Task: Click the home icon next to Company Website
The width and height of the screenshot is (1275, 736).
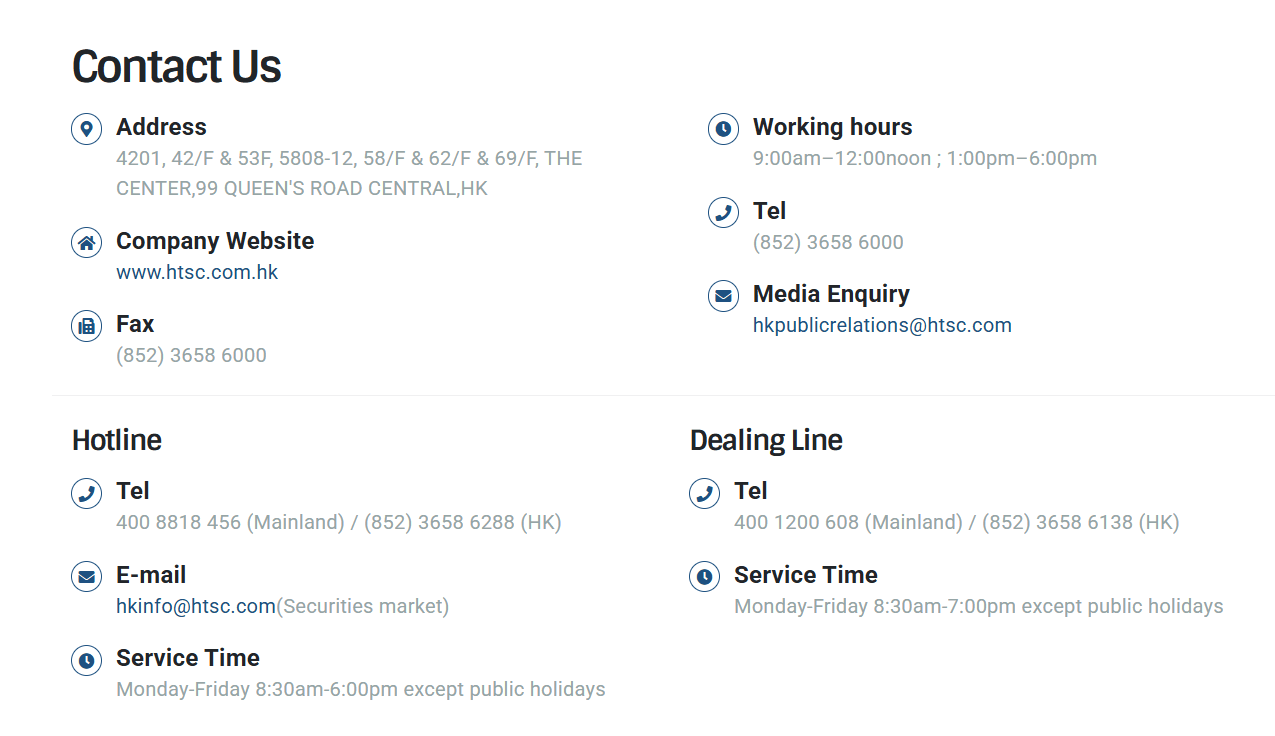Action: pos(87,243)
